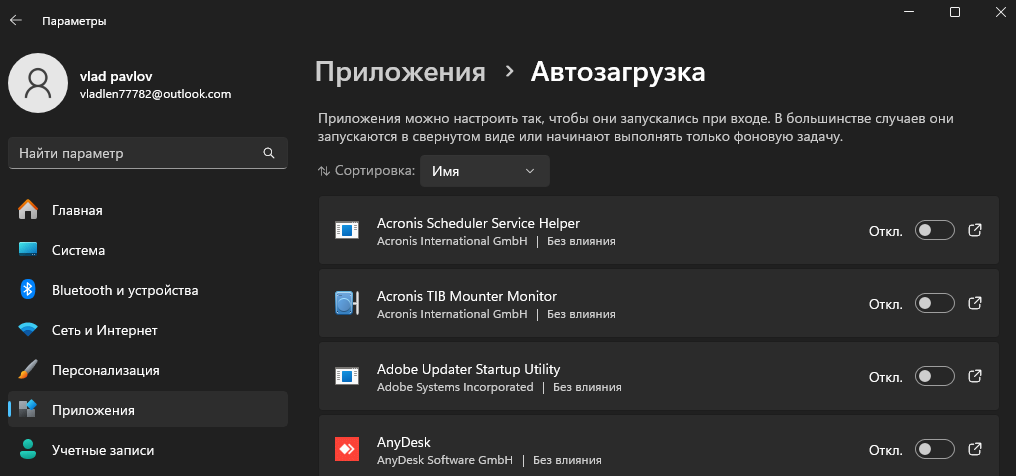Open external link icon for Acronis TIB Mounter Monitor
1016x476 pixels.
click(975, 302)
